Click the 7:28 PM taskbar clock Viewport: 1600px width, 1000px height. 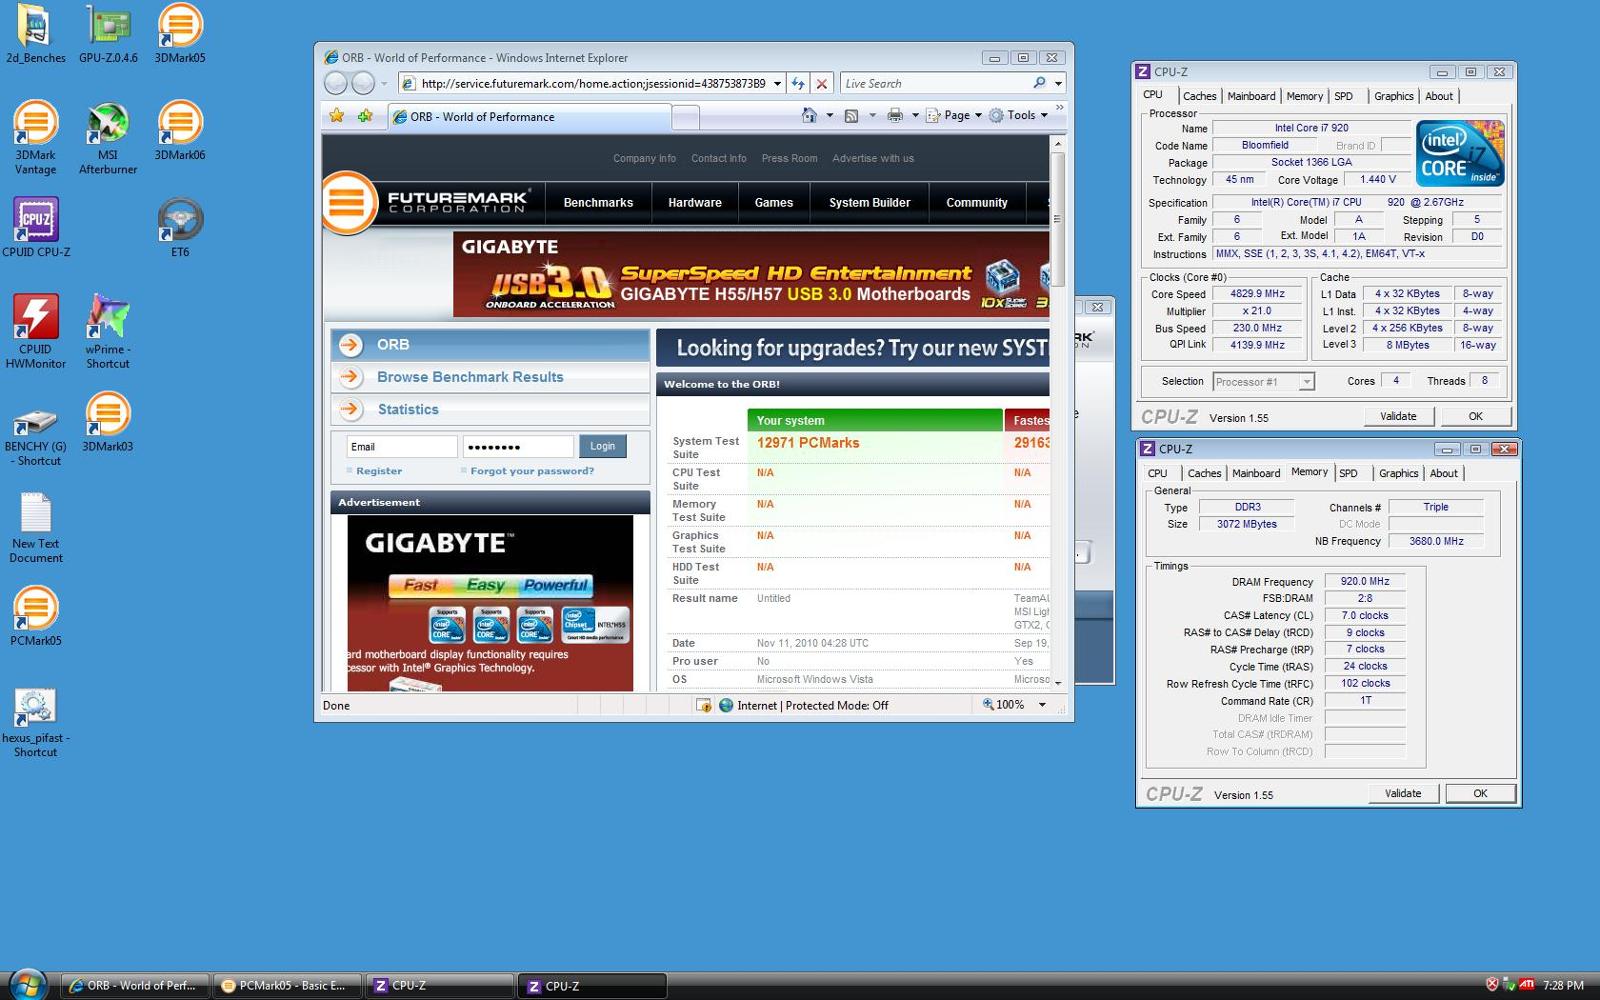click(1563, 985)
